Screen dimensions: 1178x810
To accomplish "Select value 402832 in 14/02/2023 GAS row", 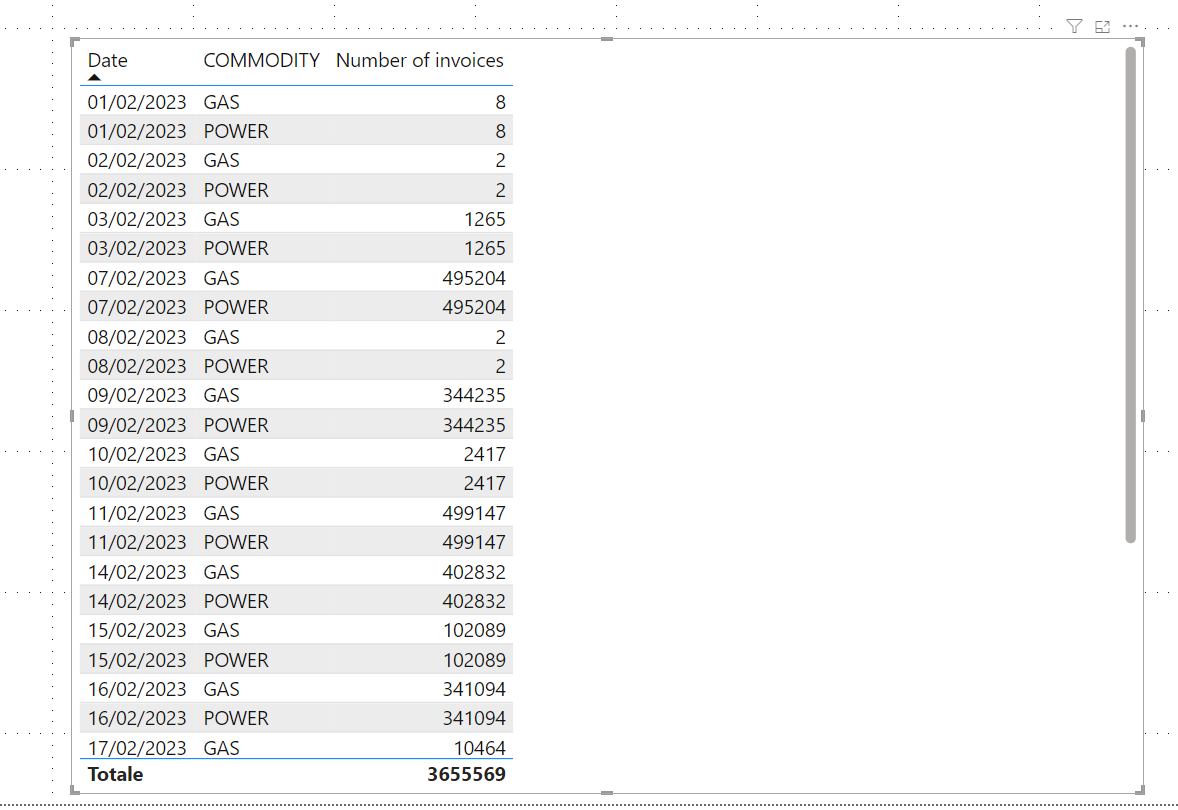I will tap(474, 573).
